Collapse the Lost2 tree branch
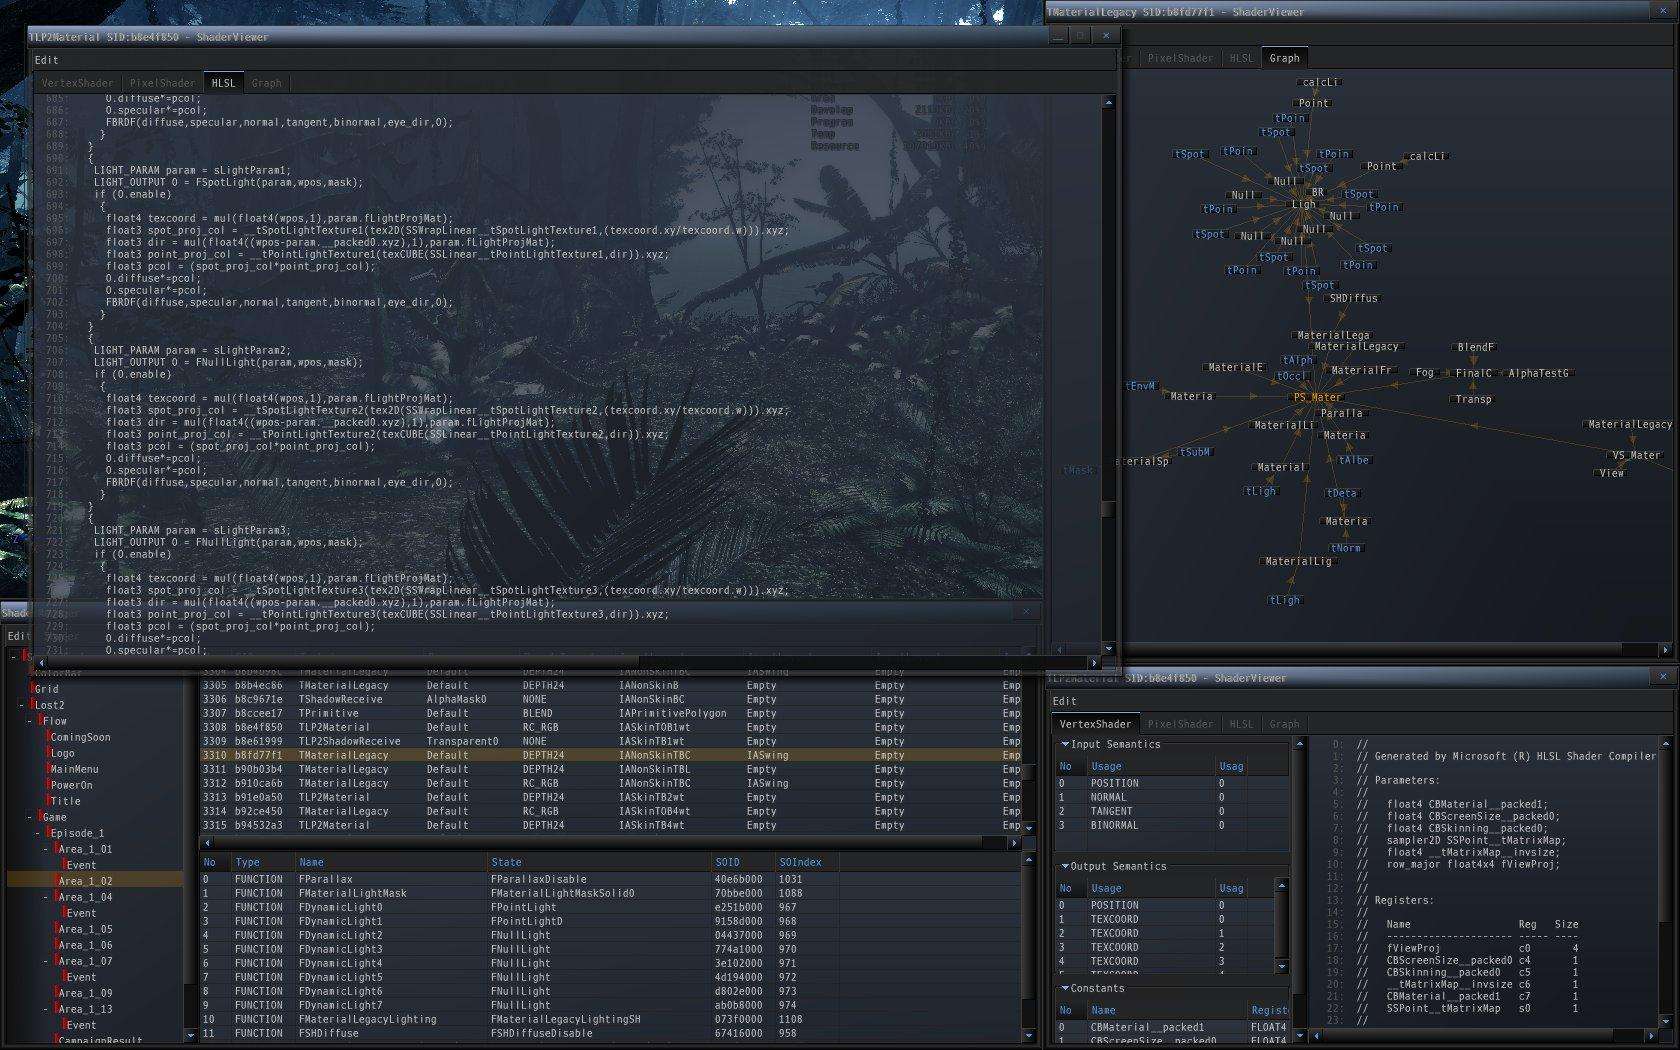1680x1050 pixels. coord(22,705)
